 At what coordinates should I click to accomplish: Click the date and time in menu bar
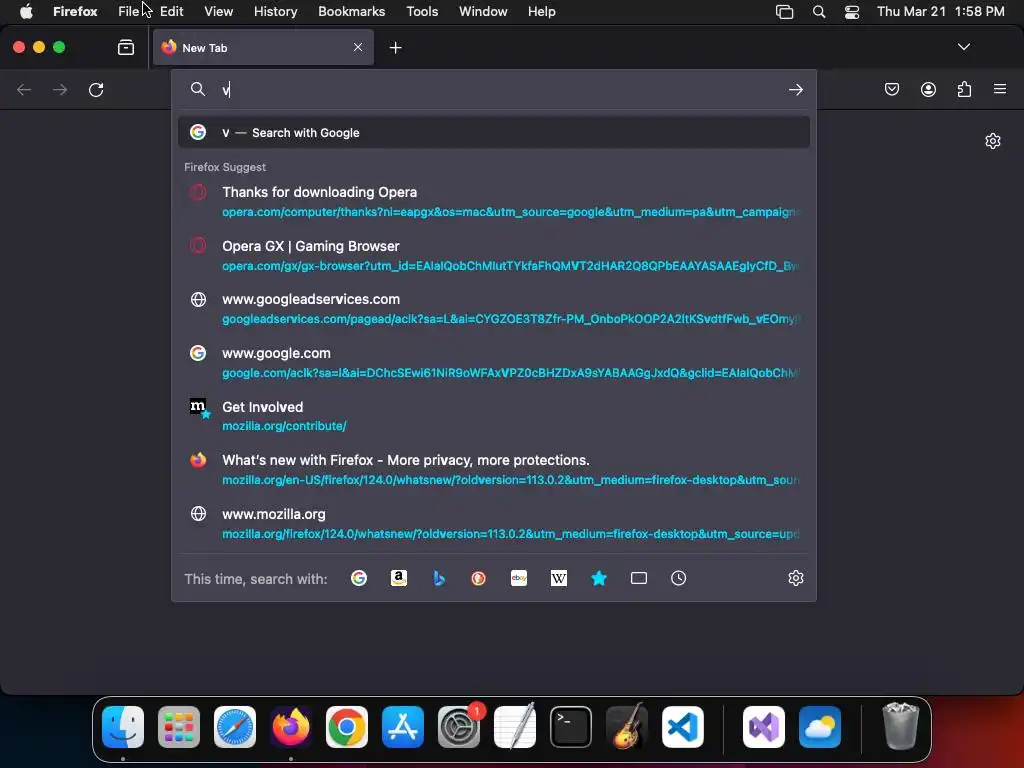click(x=940, y=11)
